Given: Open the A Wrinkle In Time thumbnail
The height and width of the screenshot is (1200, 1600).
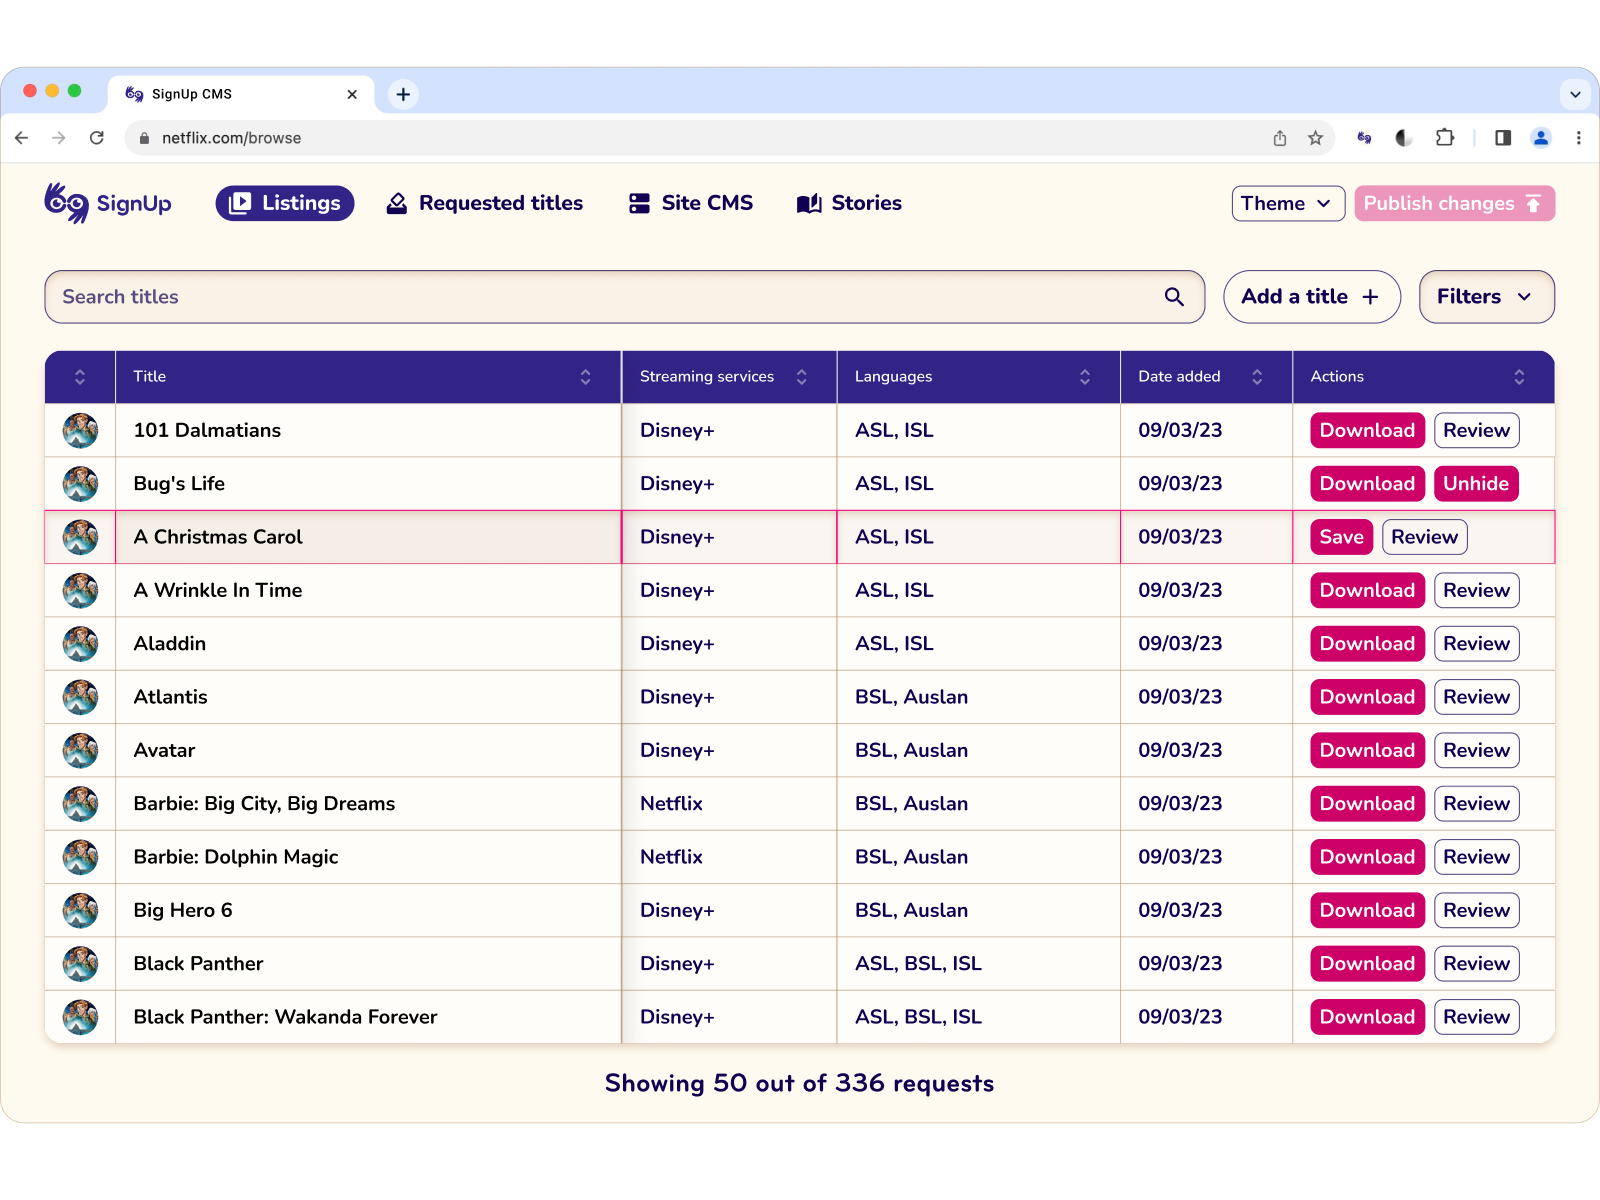Looking at the screenshot, I should click(80, 591).
